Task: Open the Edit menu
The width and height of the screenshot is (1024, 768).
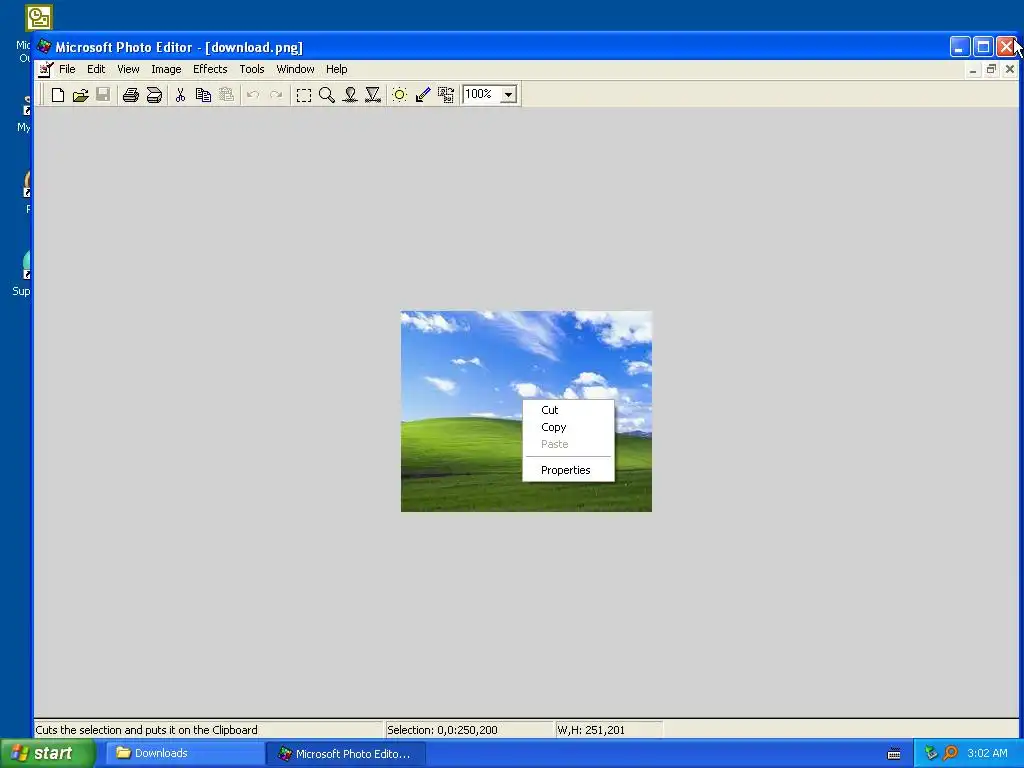Action: [96, 69]
